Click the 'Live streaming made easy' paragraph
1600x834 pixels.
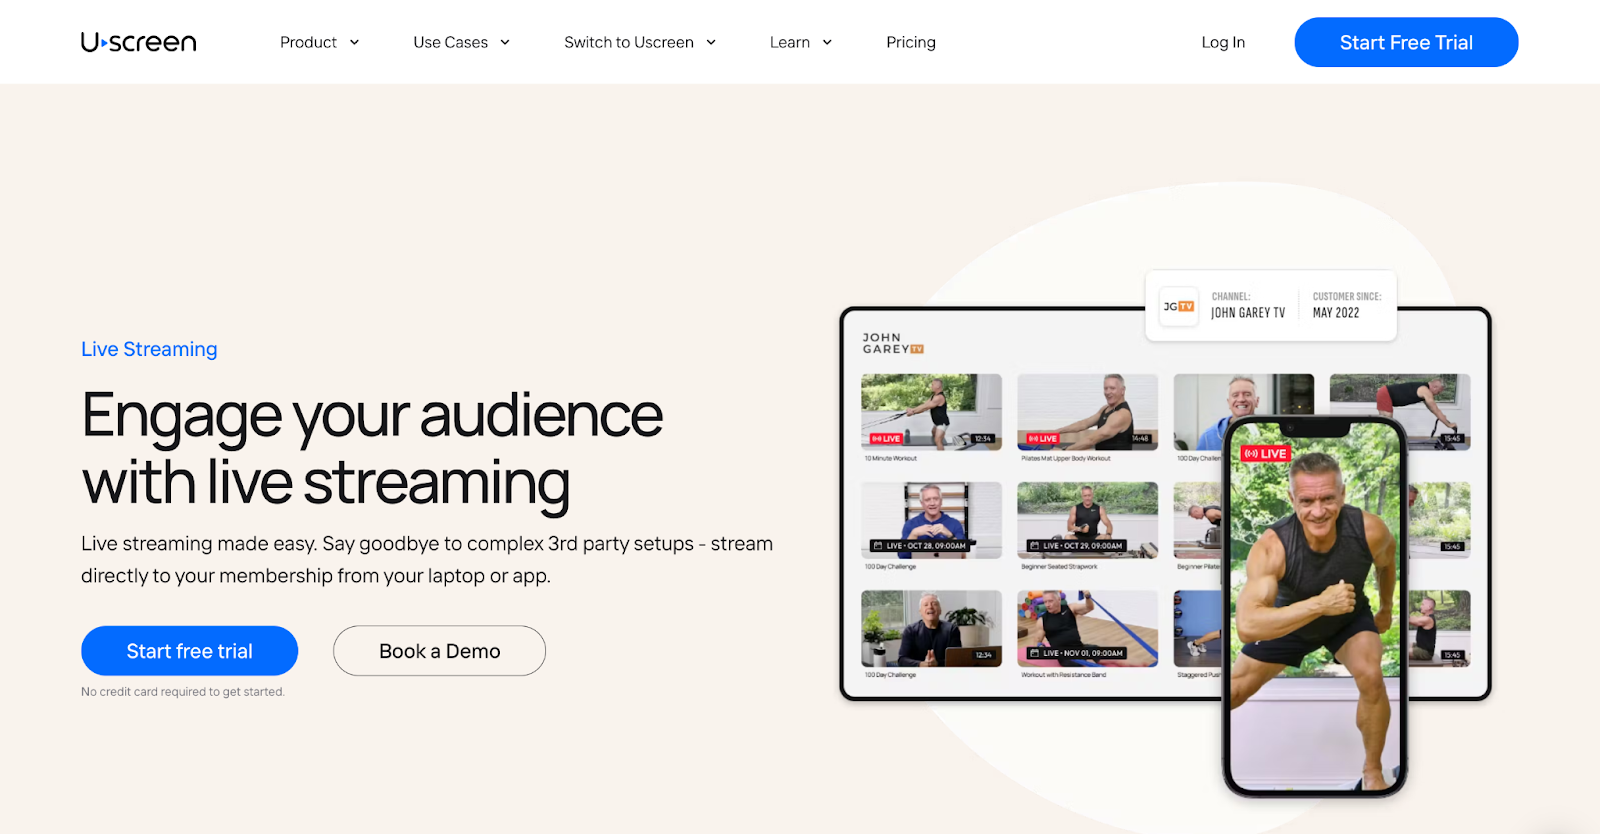pyautogui.click(x=427, y=559)
